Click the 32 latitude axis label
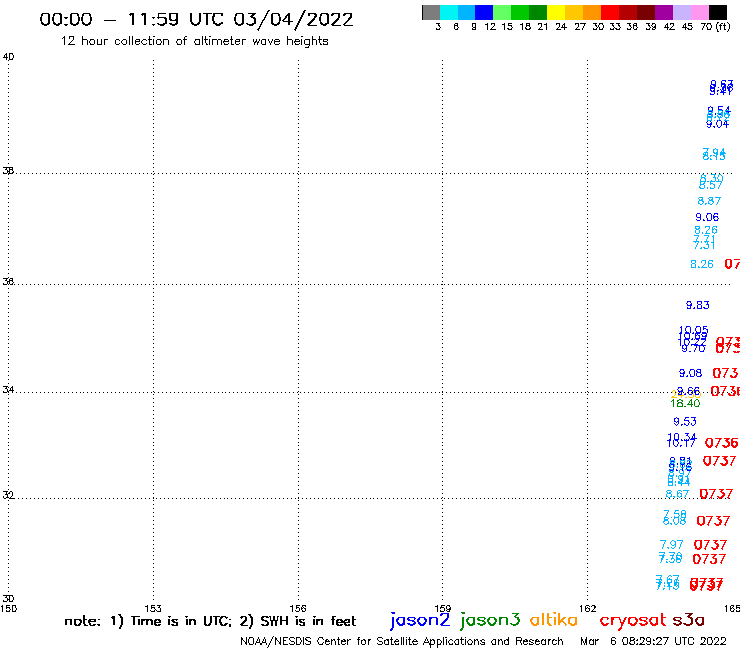Image resolution: width=740 pixels, height=650 pixels. click(x=8, y=495)
